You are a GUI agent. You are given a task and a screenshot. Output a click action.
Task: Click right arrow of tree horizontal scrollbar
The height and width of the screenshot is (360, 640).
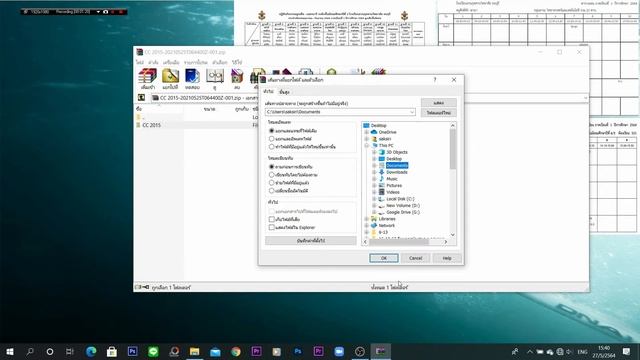click(x=446, y=242)
